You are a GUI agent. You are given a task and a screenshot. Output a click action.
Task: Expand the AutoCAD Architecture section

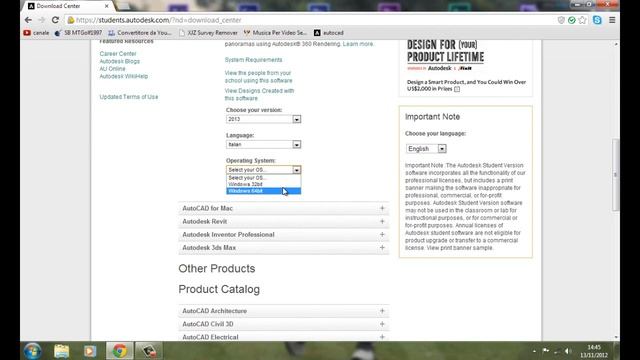[x=284, y=311]
